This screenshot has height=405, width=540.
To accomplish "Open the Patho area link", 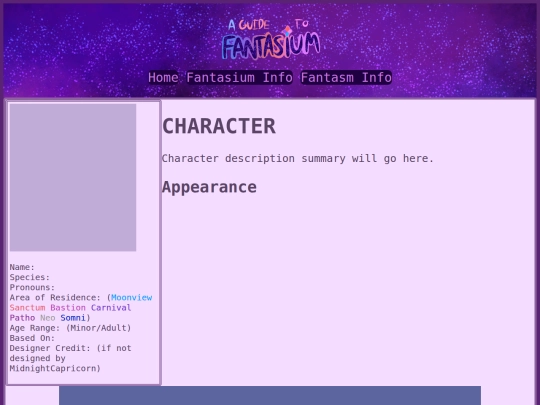I will point(22,318).
